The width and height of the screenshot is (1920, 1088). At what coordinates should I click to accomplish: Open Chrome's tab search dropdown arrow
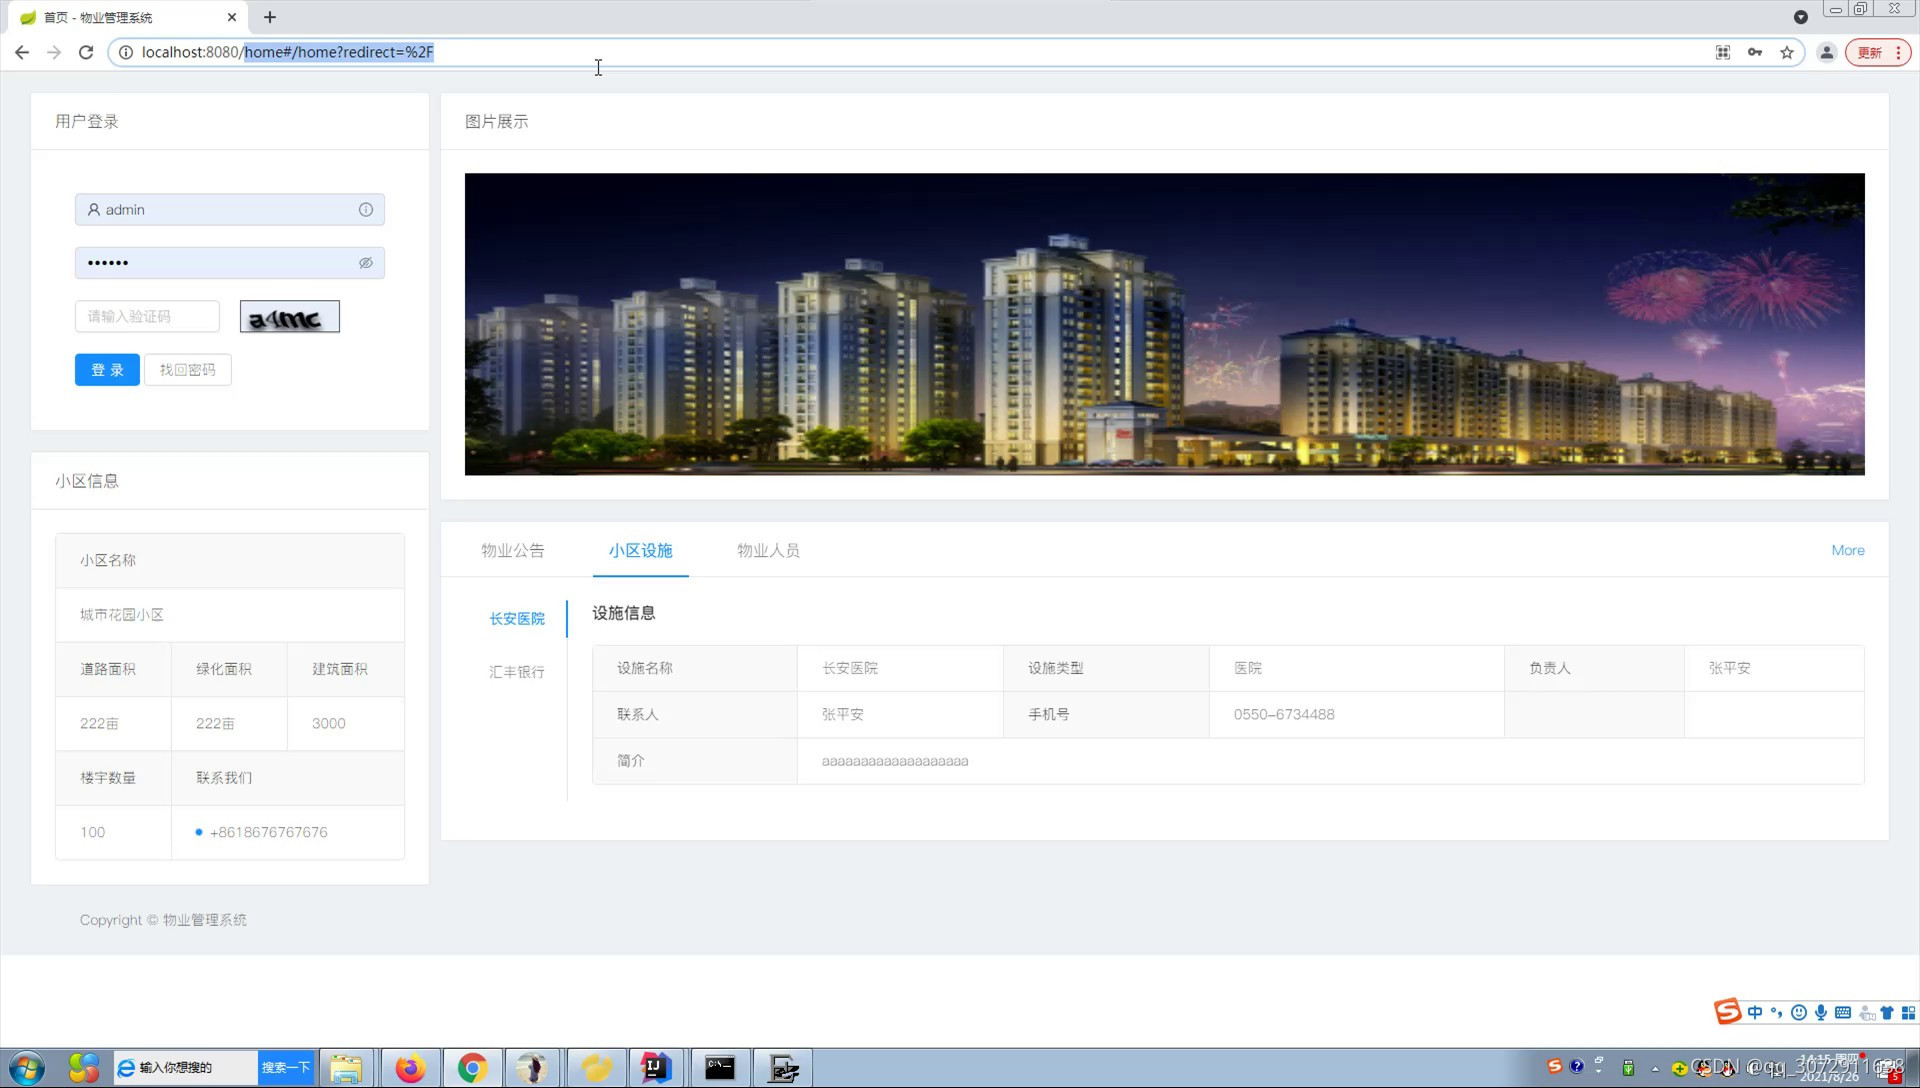pyautogui.click(x=1800, y=17)
